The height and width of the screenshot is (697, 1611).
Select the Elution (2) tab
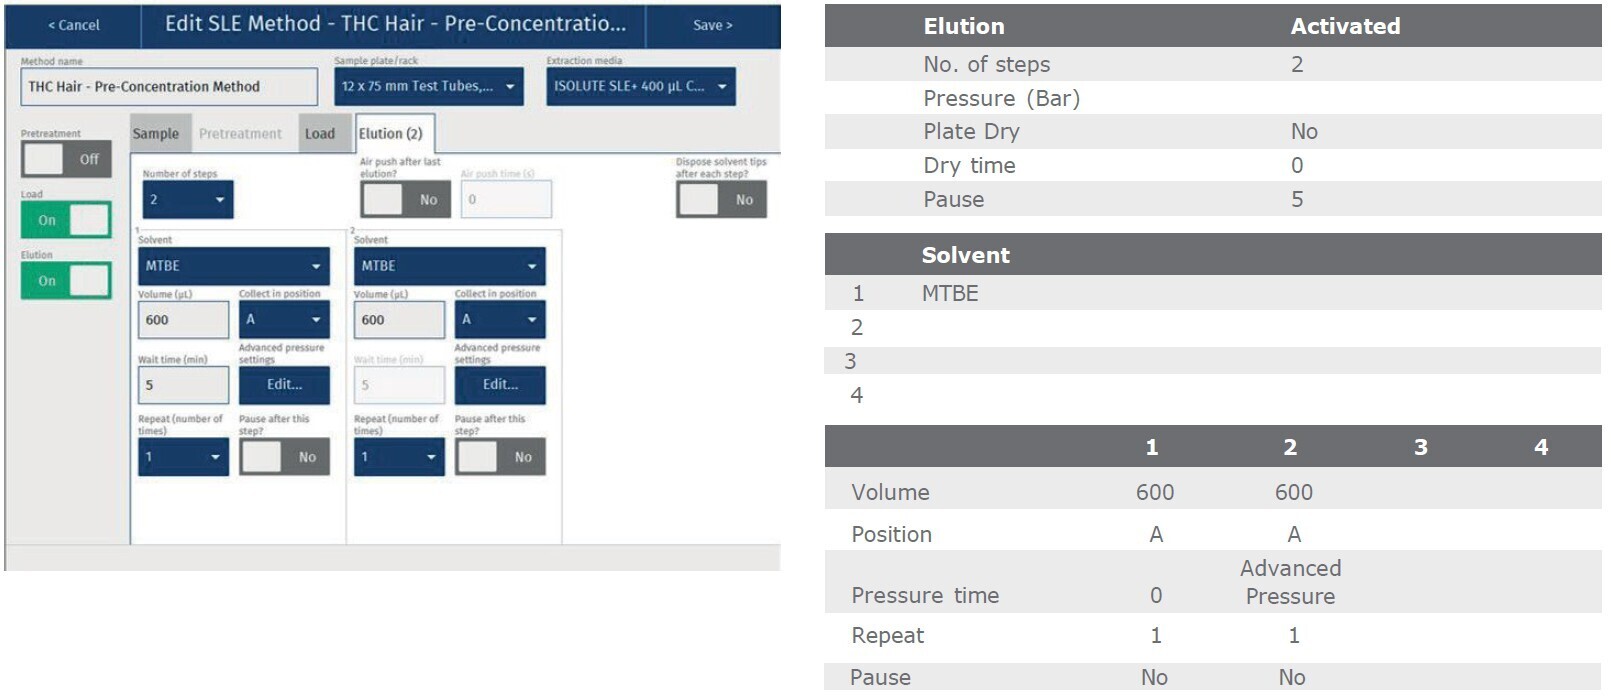click(x=391, y=134)
